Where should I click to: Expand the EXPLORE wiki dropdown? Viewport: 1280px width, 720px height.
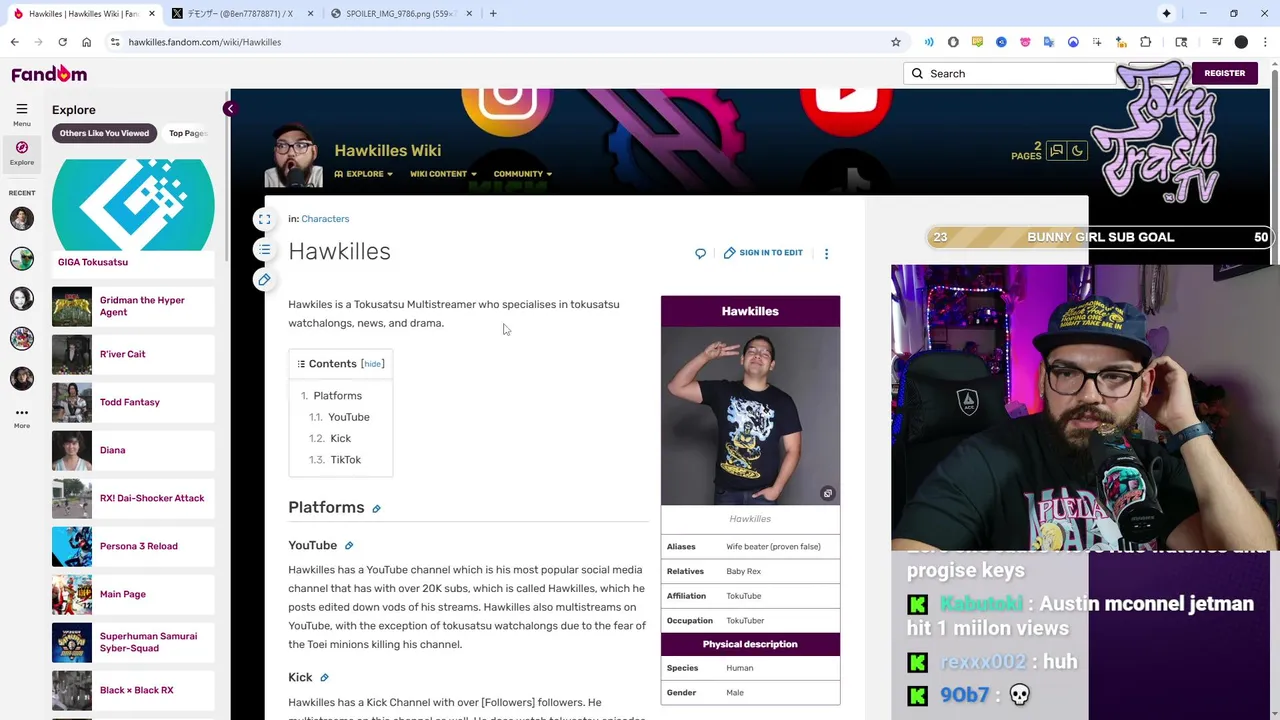click(364, 174)
